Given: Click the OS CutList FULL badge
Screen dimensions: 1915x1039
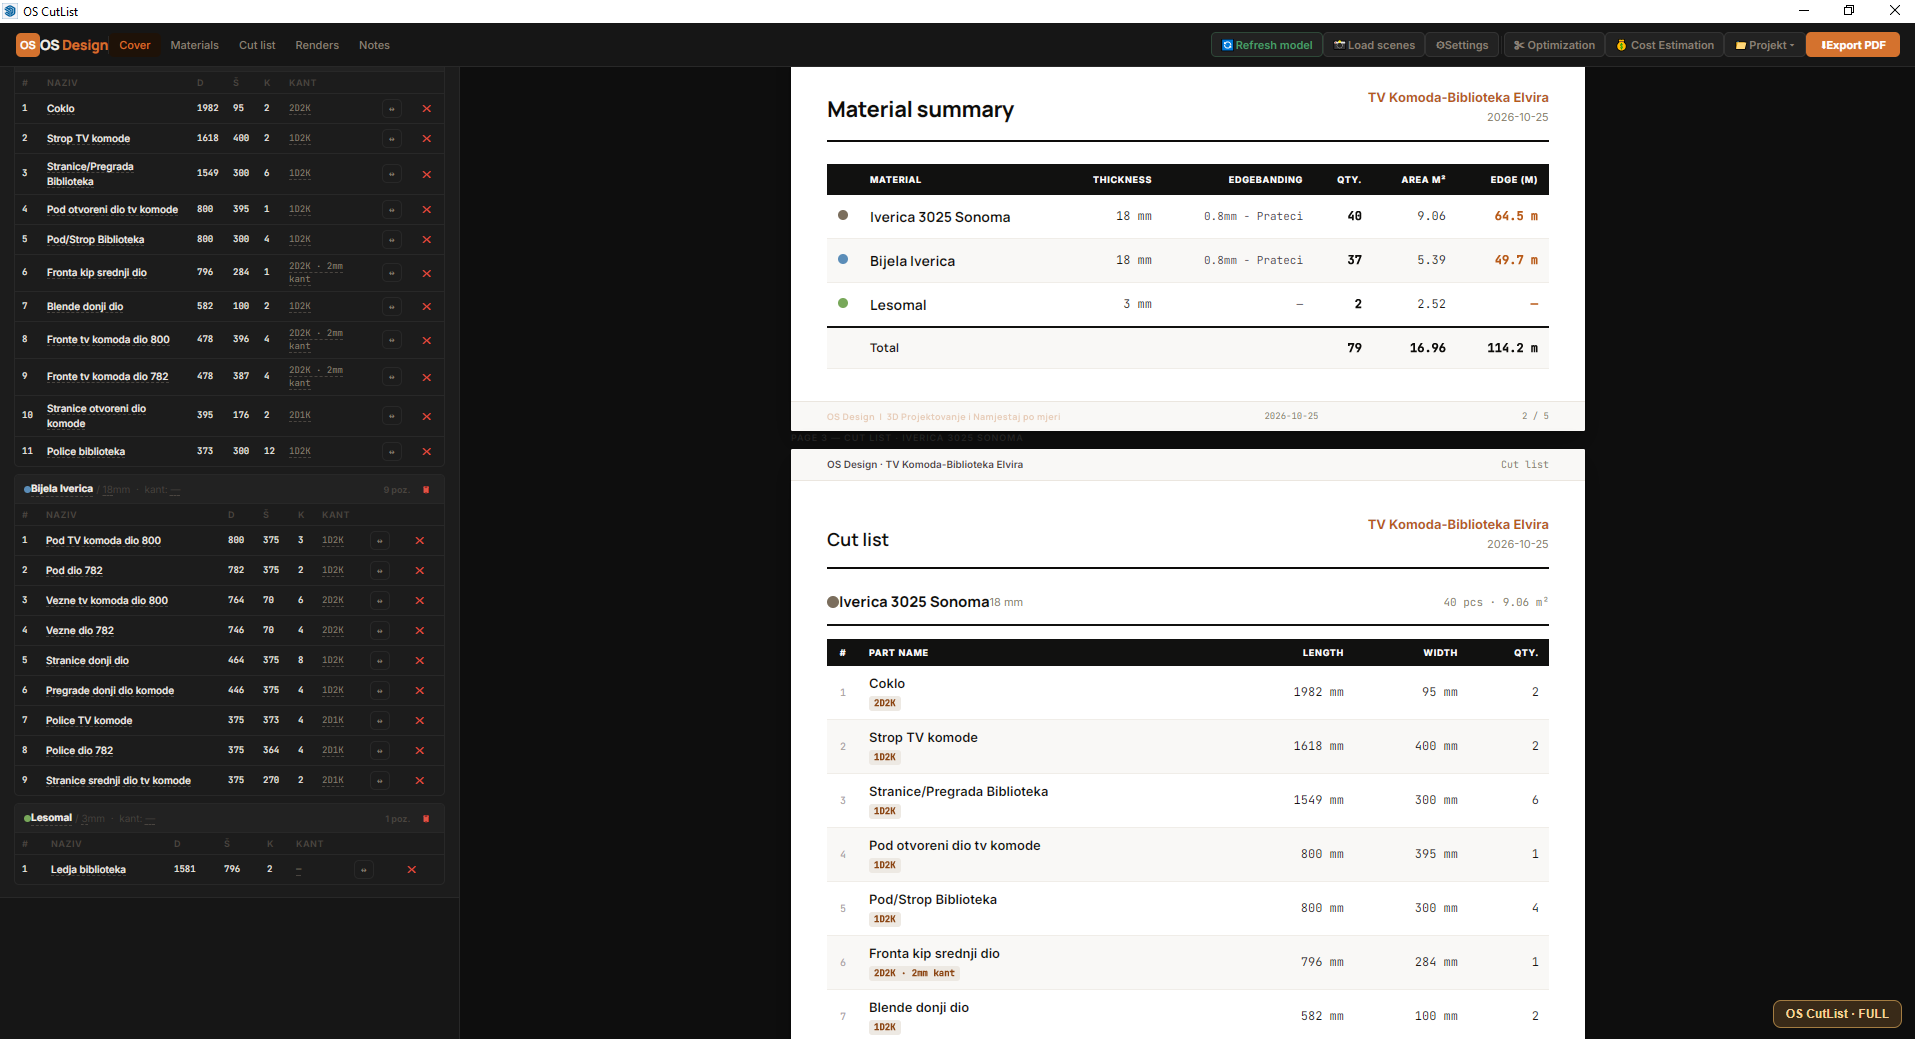Looking at the screenshot, I should coord(1837,1014).
